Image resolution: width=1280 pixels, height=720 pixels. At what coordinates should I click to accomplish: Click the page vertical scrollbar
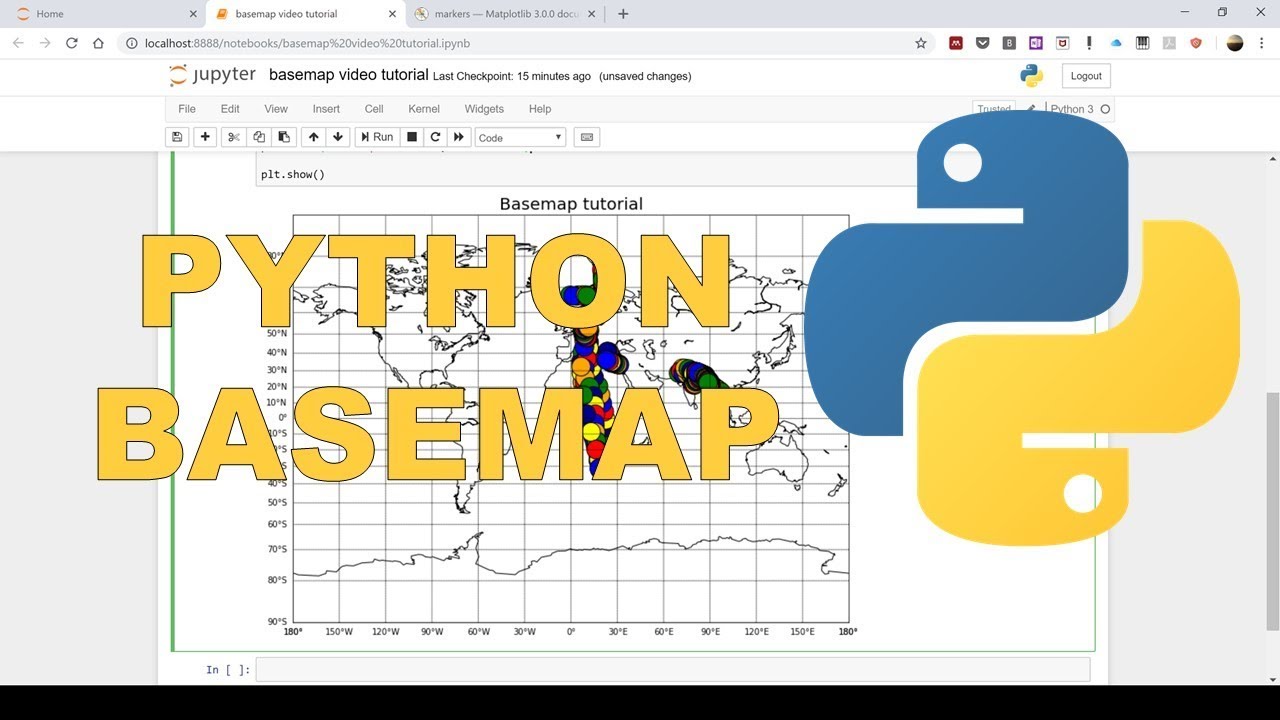coord(1273,511)
